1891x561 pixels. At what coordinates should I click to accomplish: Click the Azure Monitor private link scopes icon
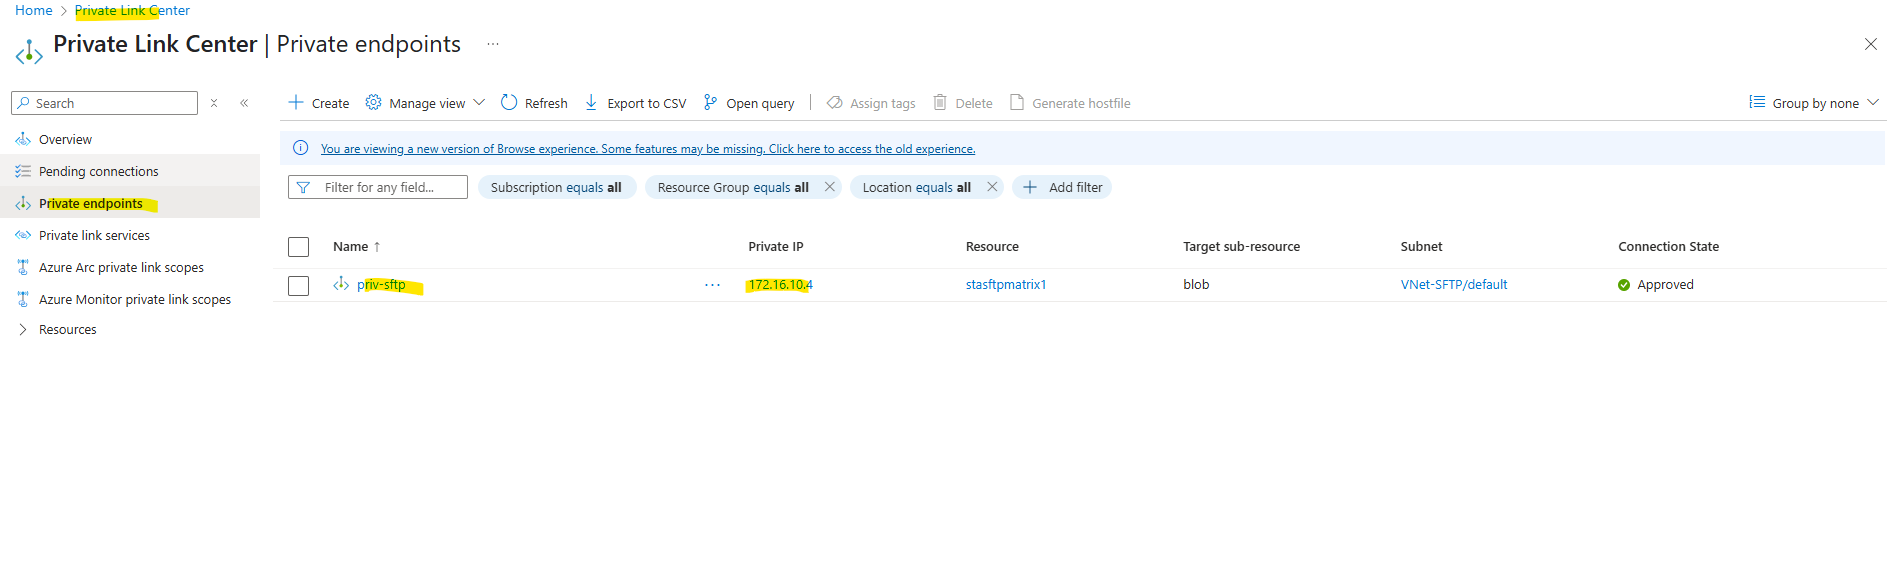click(x=23, y=299)
